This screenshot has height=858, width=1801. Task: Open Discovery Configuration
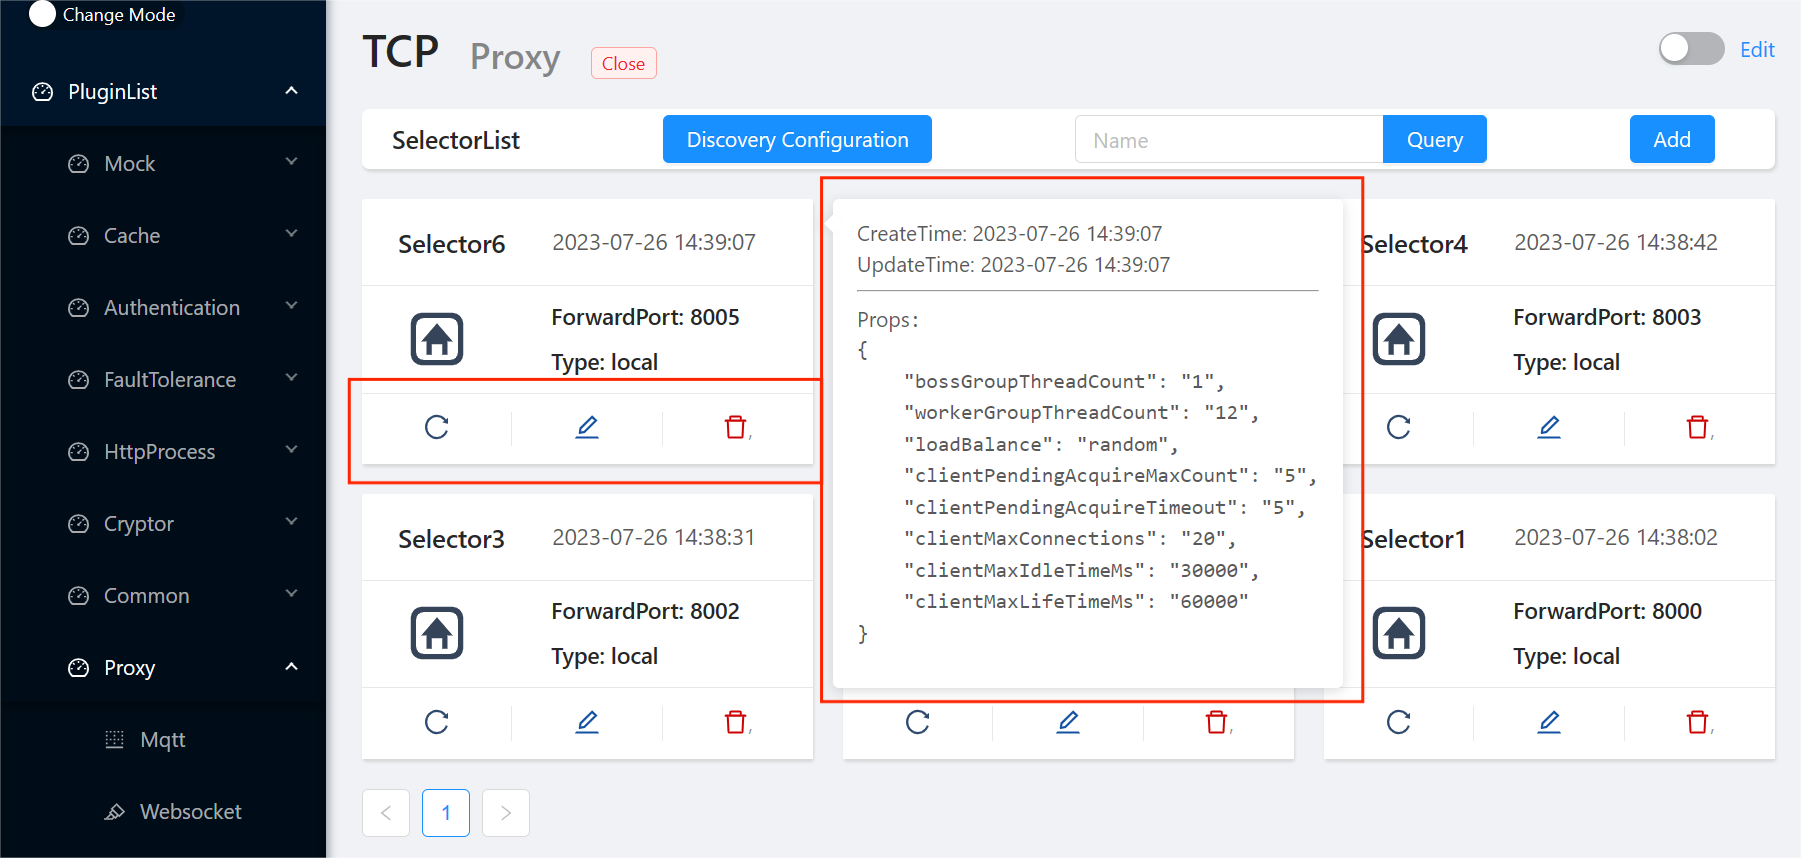[797, 140]
